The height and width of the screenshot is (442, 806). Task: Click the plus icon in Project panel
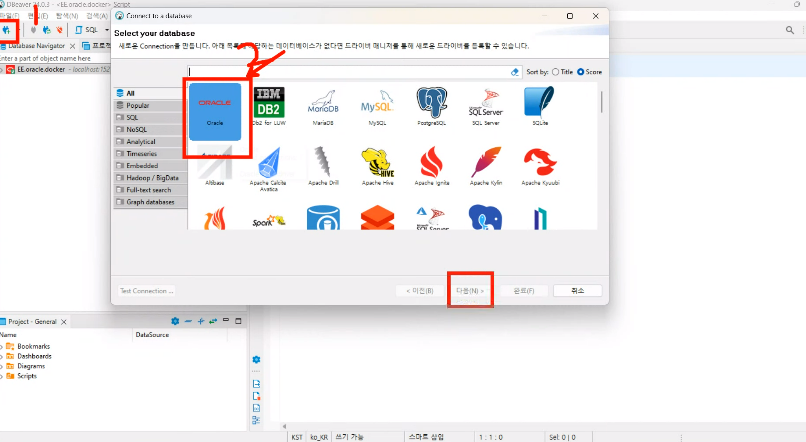[x=200, y=321]
